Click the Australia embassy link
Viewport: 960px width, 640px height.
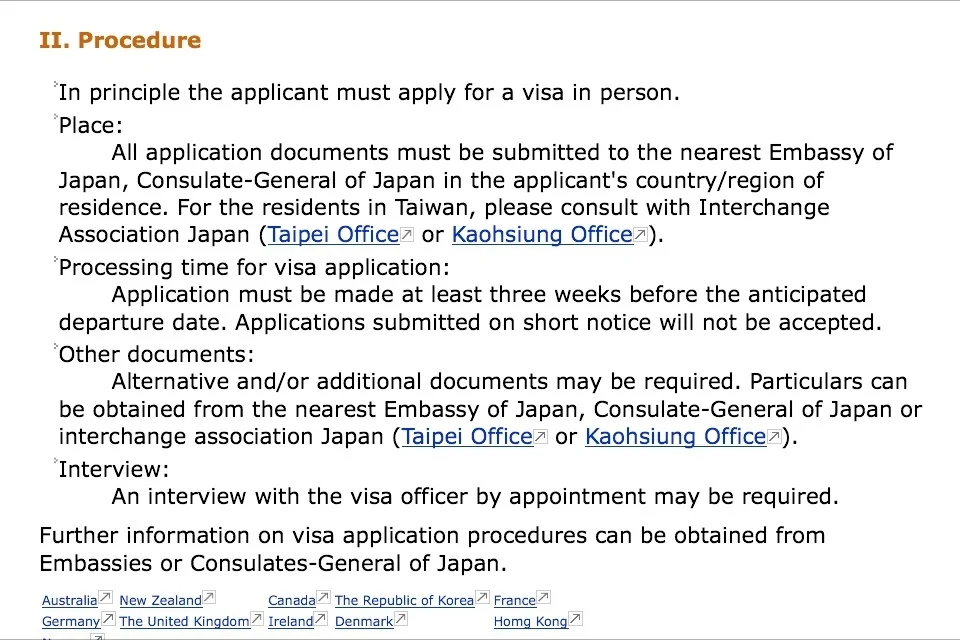tap(70, 600)
